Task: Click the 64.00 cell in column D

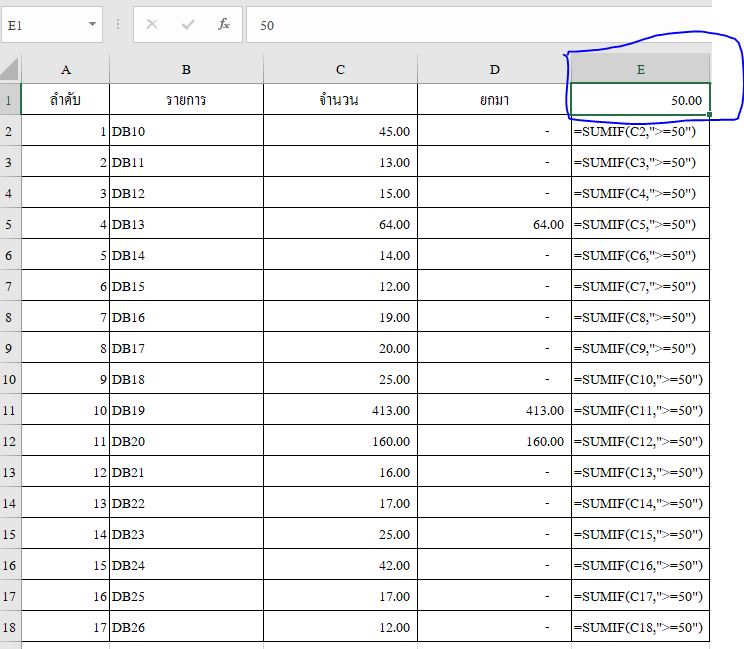Action: (x=494, y=224)
